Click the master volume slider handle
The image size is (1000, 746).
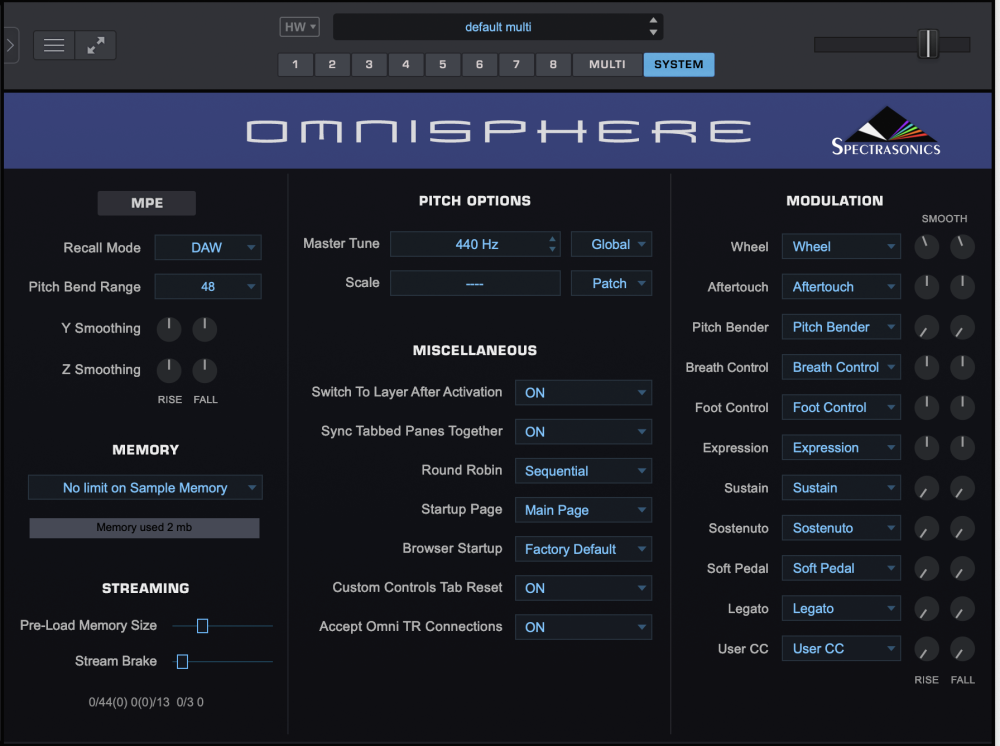coord(928,44)
